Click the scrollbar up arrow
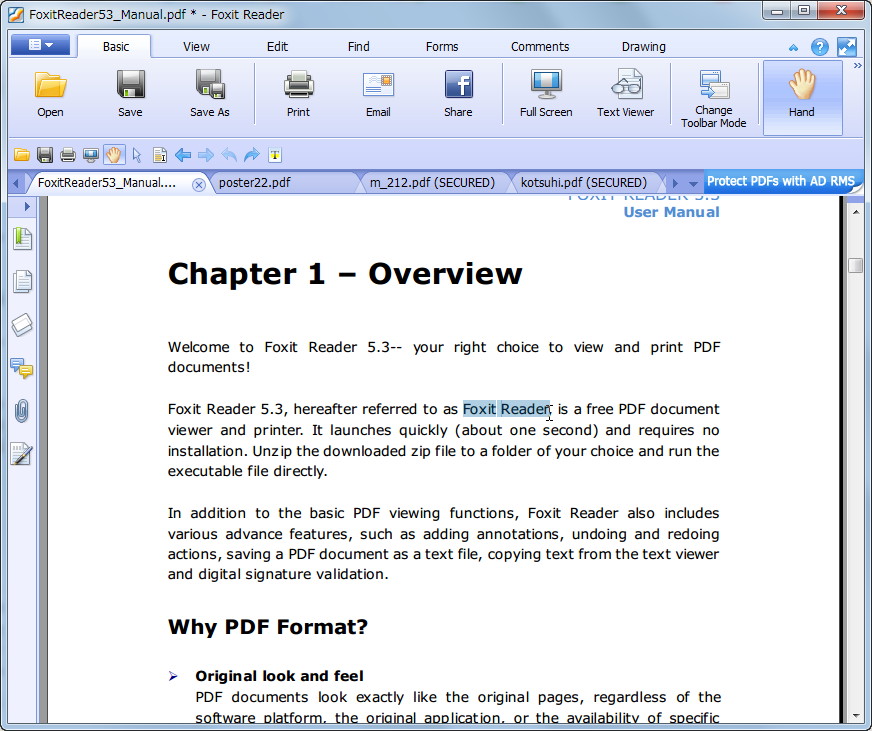 pyautogui.click(x=855, y=212)
